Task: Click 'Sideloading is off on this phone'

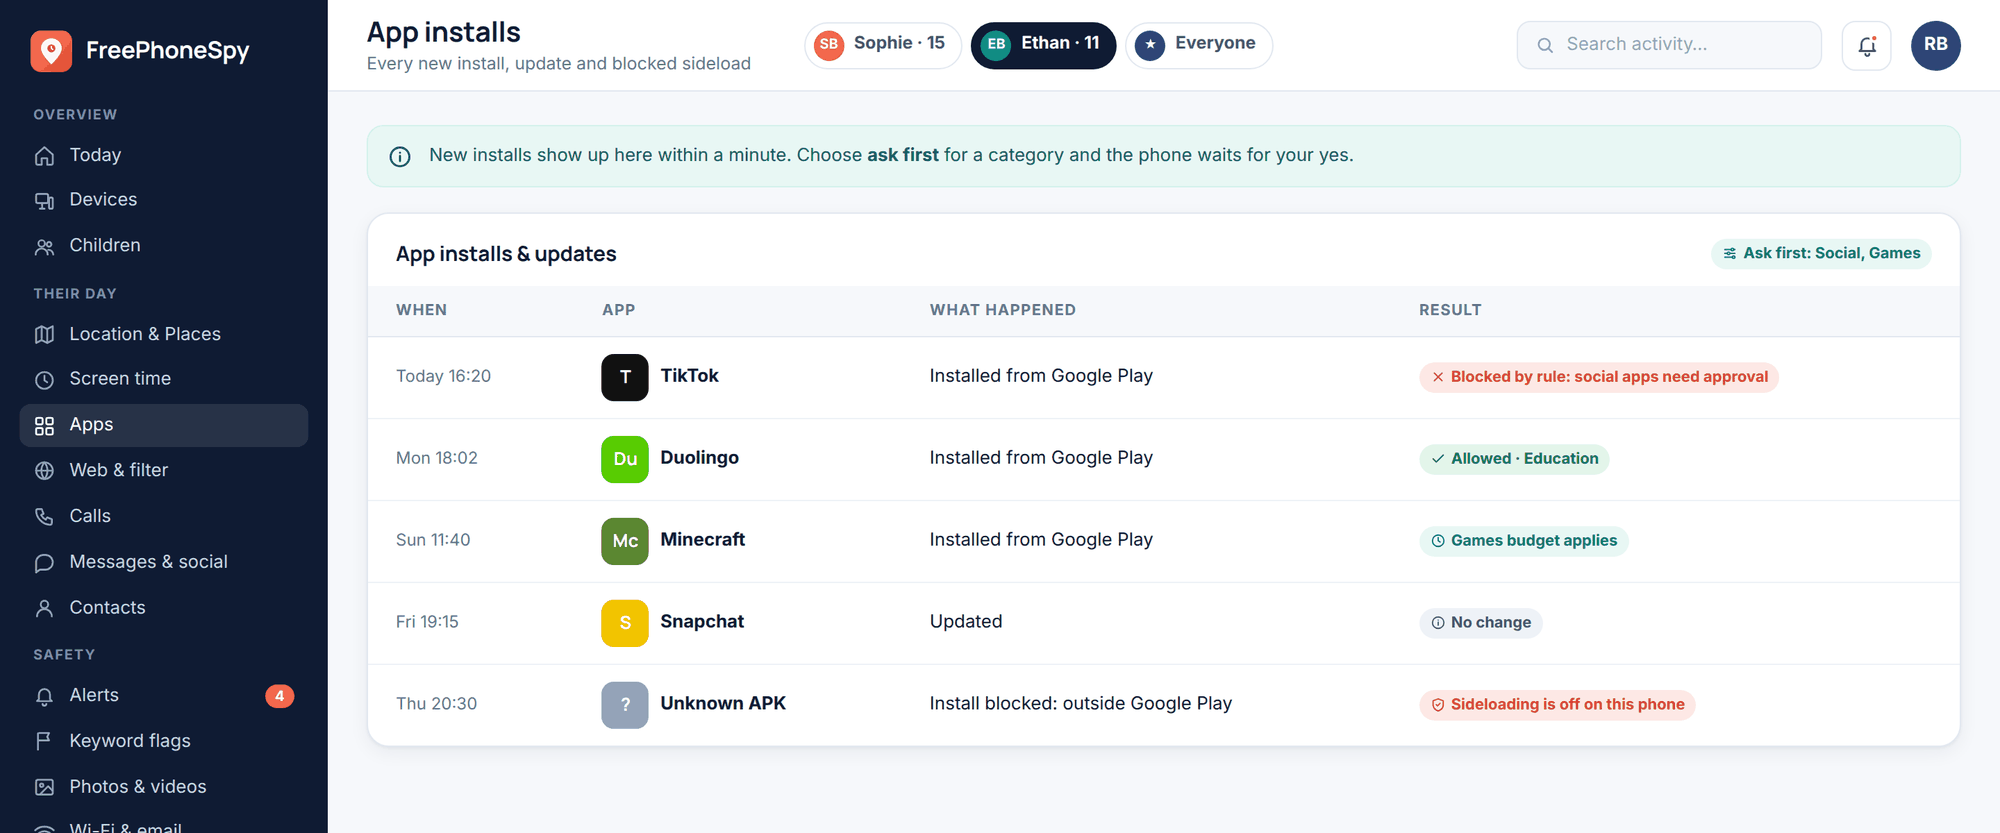Action: (x=1557, y=705)
